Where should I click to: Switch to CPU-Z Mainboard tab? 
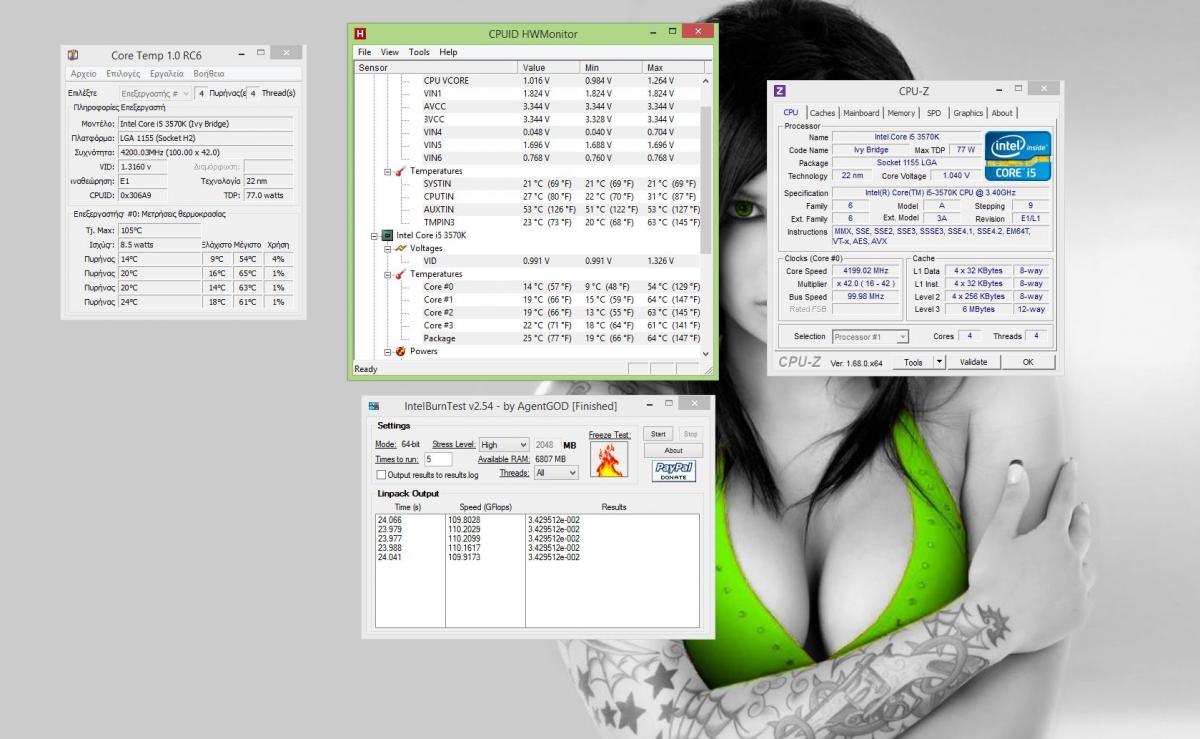tap(861, 113)
